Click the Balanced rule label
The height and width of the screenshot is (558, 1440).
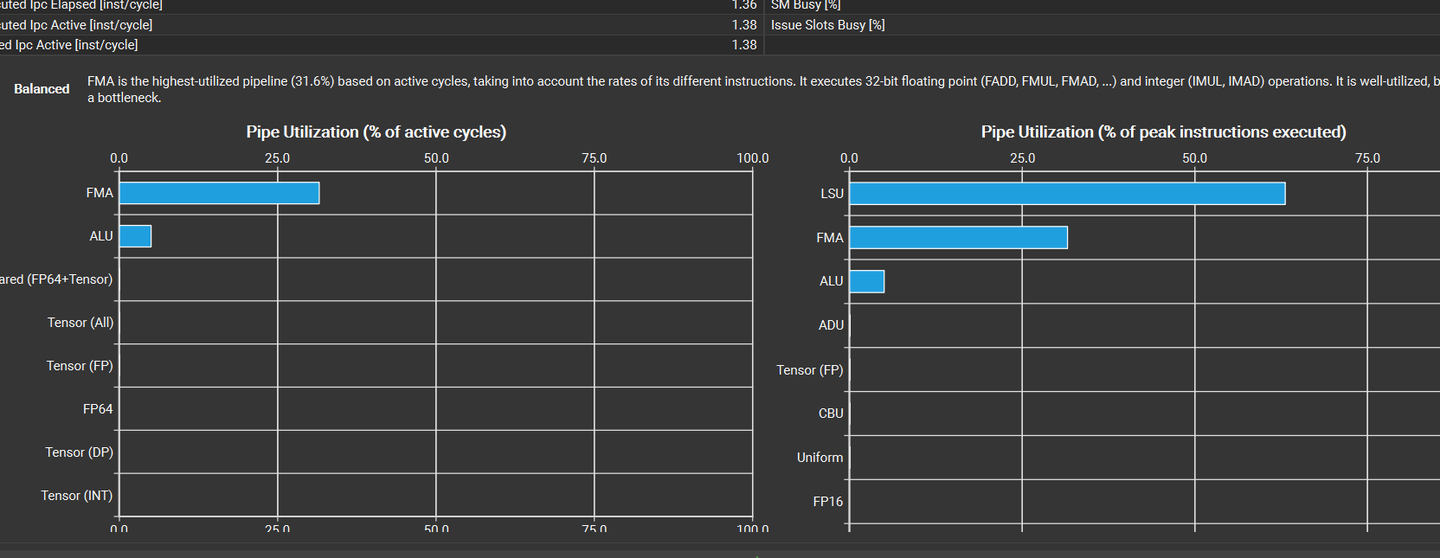click(42, 89)
